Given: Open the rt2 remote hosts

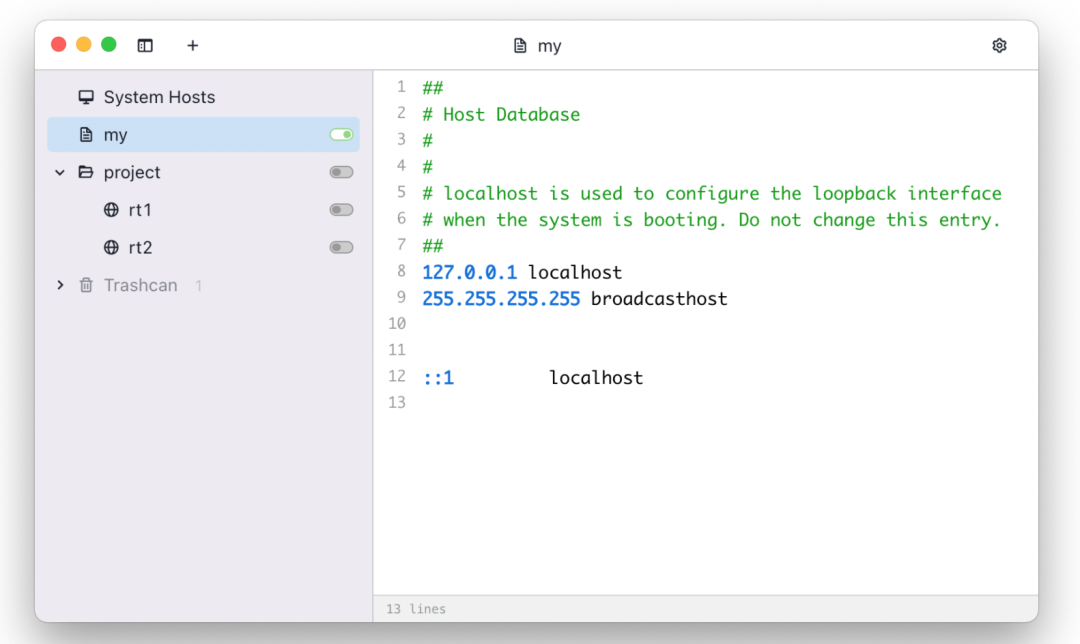Looking at the screenshot, I should point(203,247).
